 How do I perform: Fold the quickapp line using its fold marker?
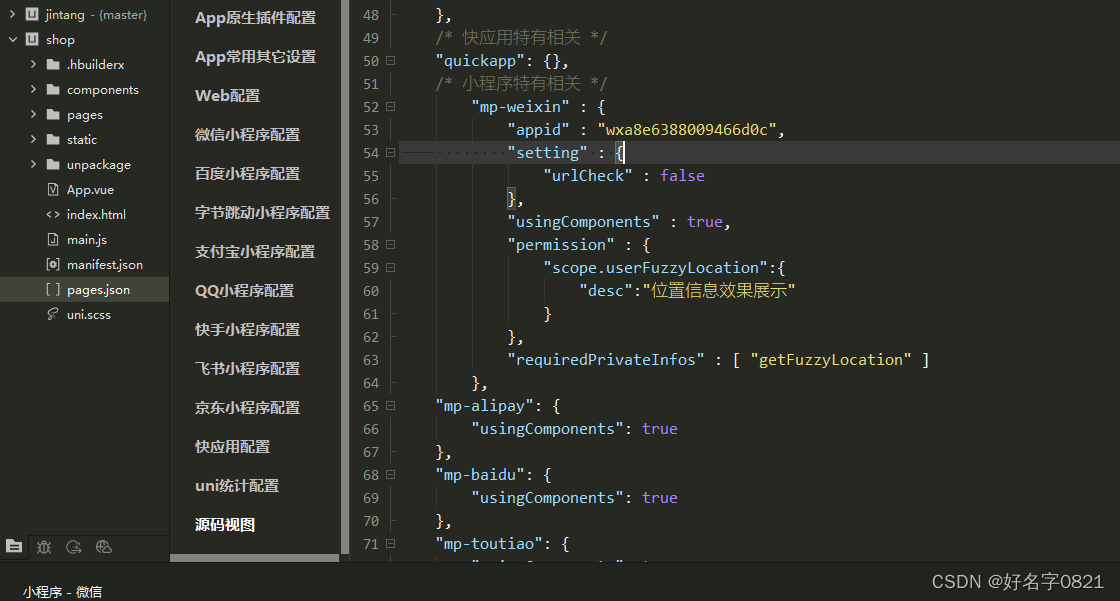(x=390, y=60)
